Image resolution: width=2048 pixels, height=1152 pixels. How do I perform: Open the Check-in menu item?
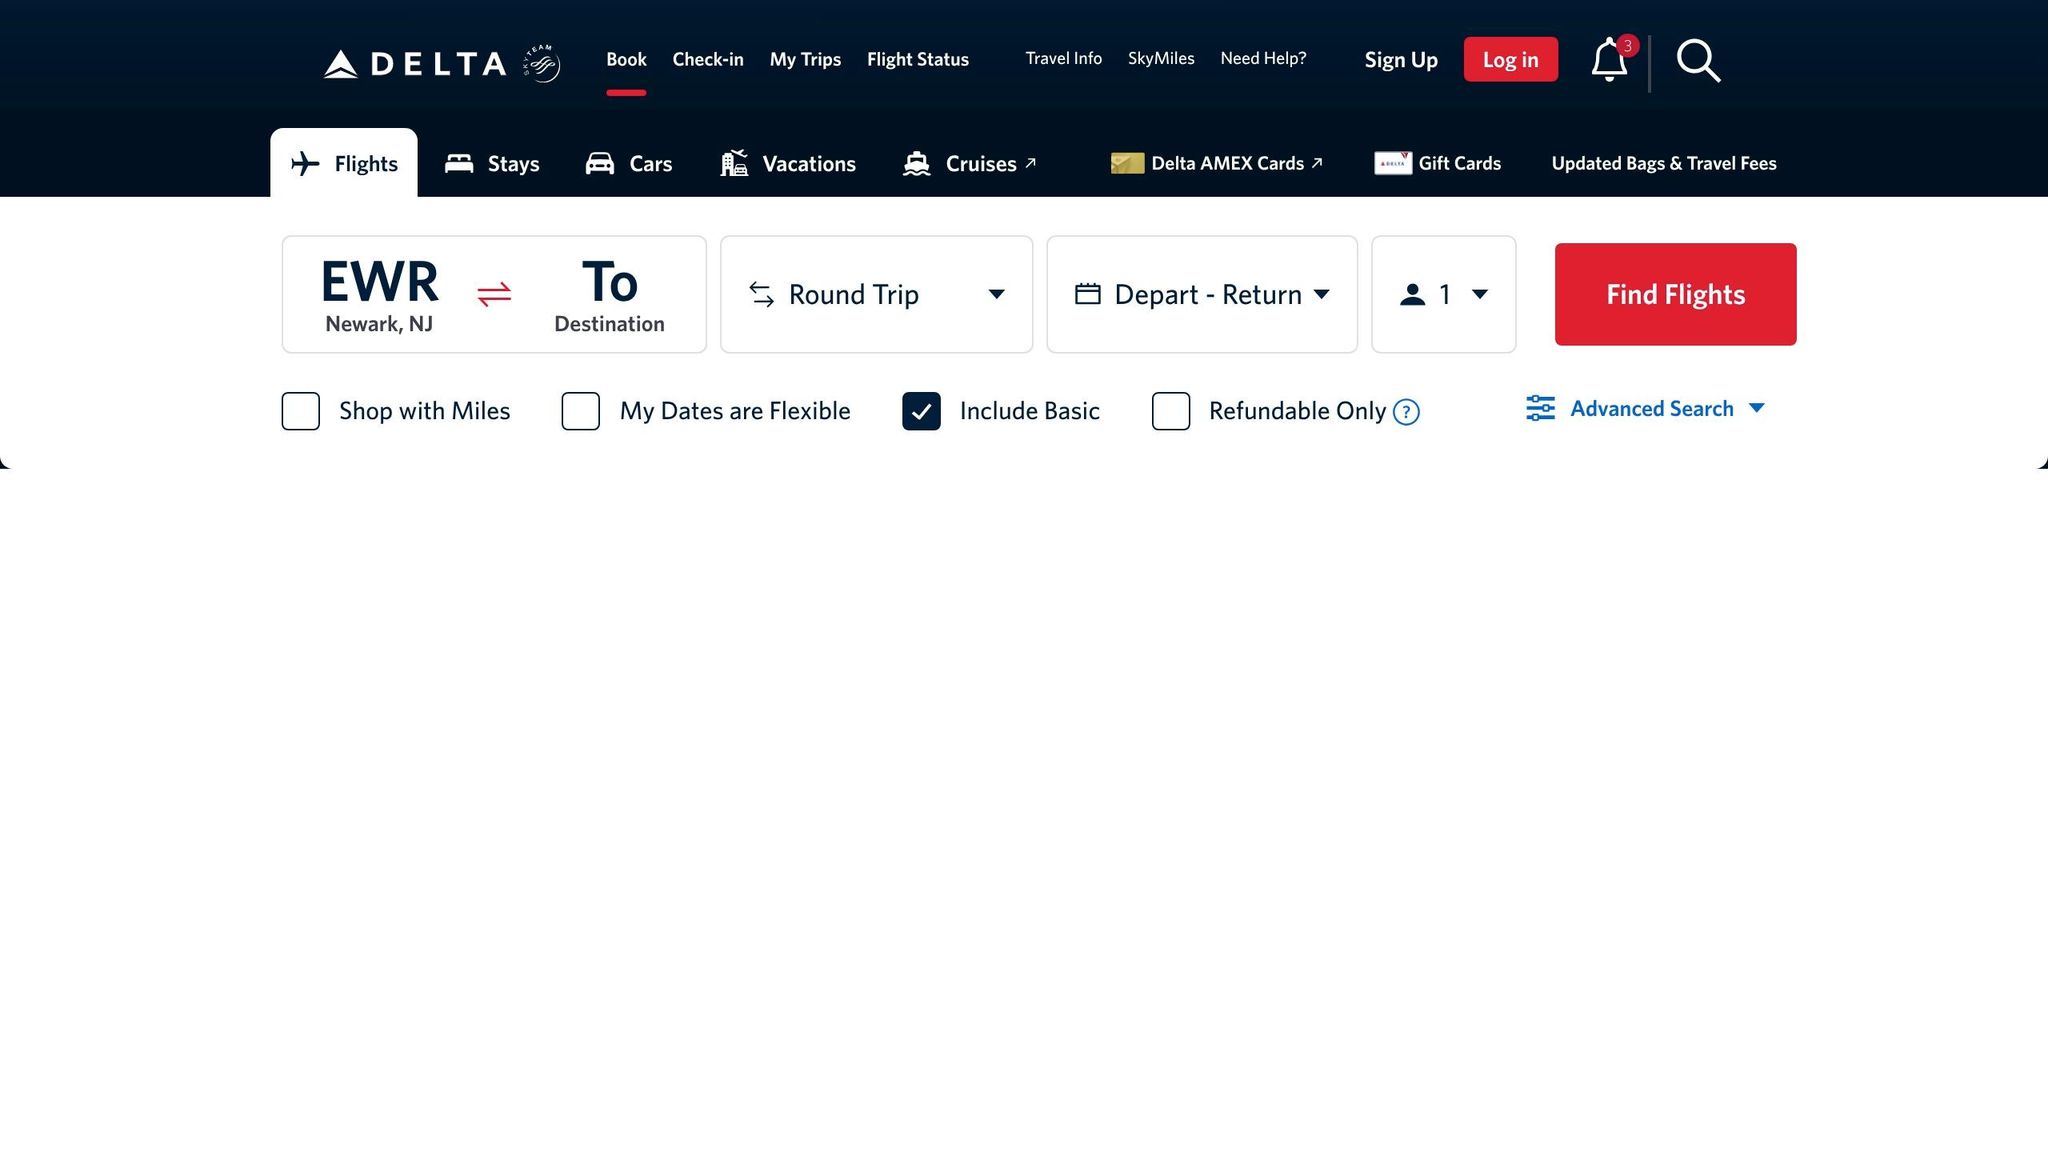point(708,59)
